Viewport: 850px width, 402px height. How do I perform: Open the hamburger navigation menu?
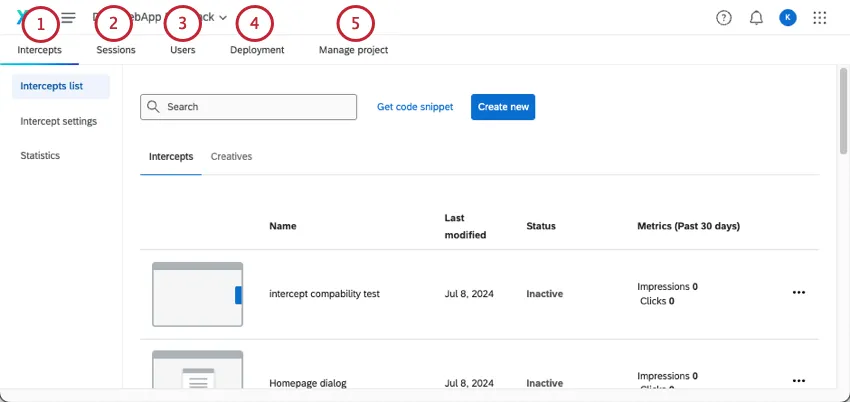[68, 18]
